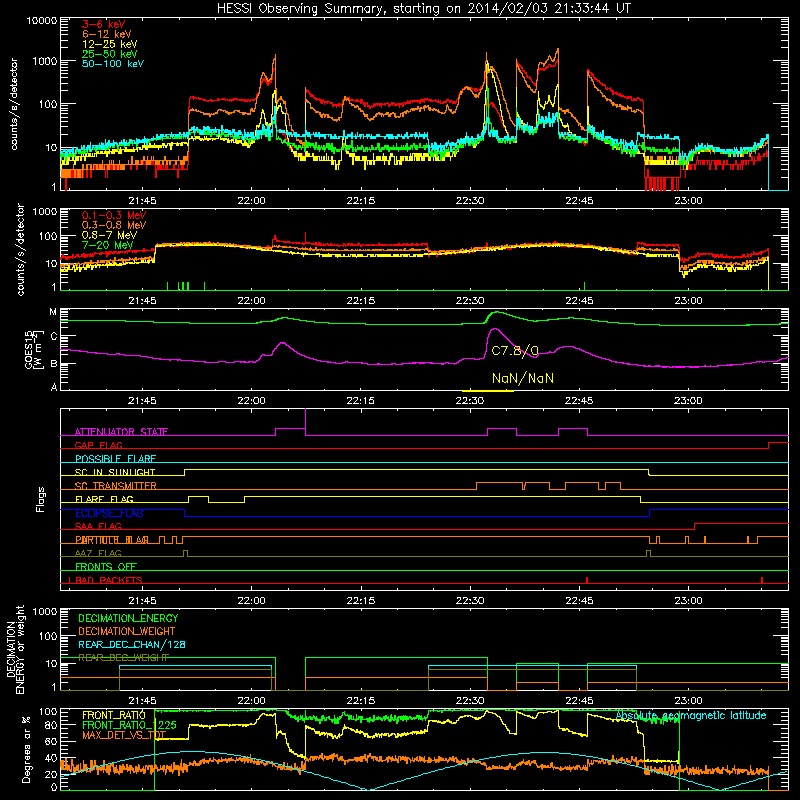Click the "Degrees or %" axis label
Screen dimensions: 800x800
[26, 750]
